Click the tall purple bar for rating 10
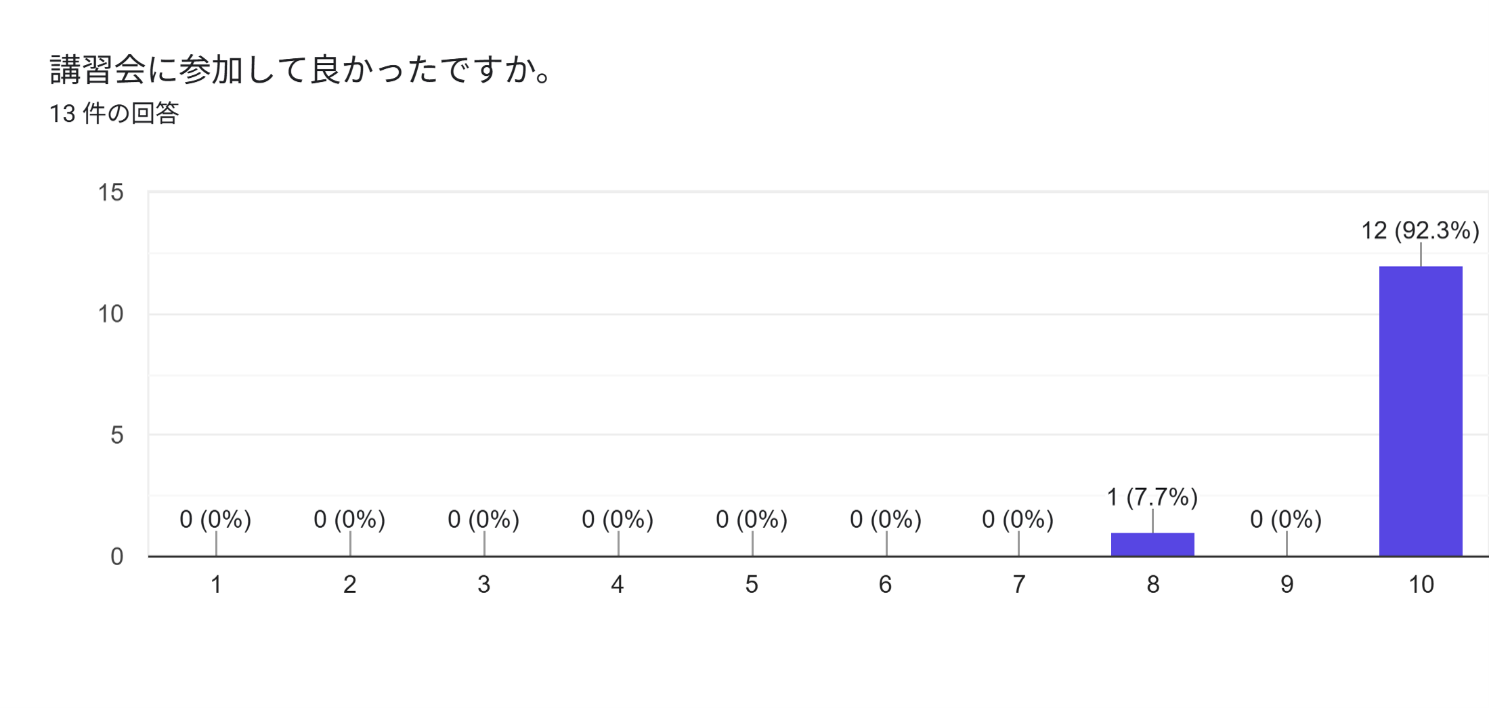 tap(1420, 411)
